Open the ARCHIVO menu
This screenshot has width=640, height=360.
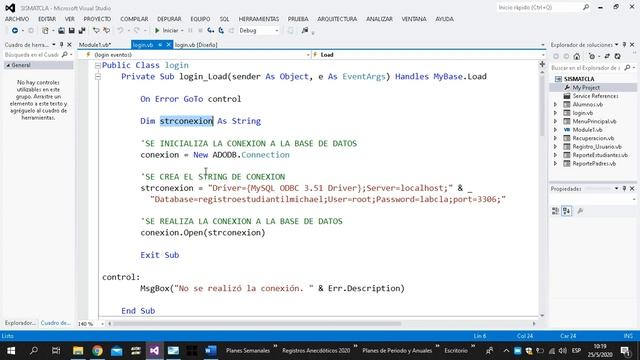click(17, 19)
